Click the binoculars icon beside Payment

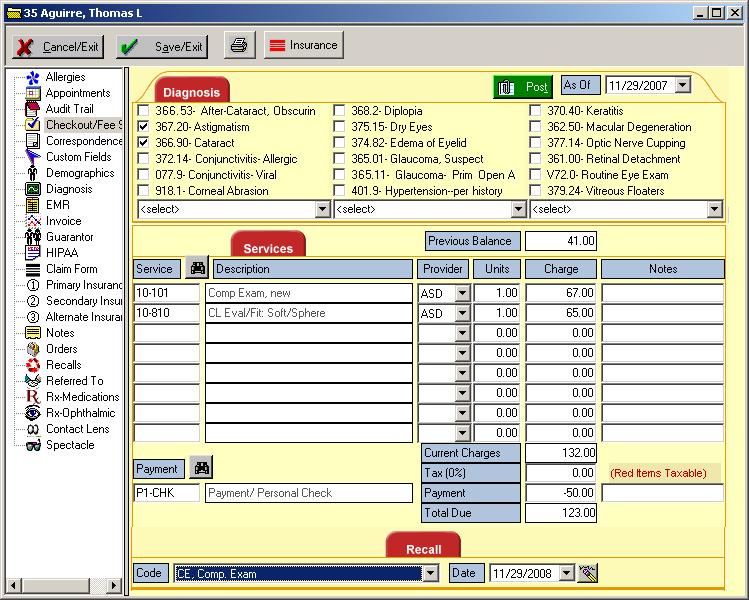pyautogui.click(x=201, y=468)
